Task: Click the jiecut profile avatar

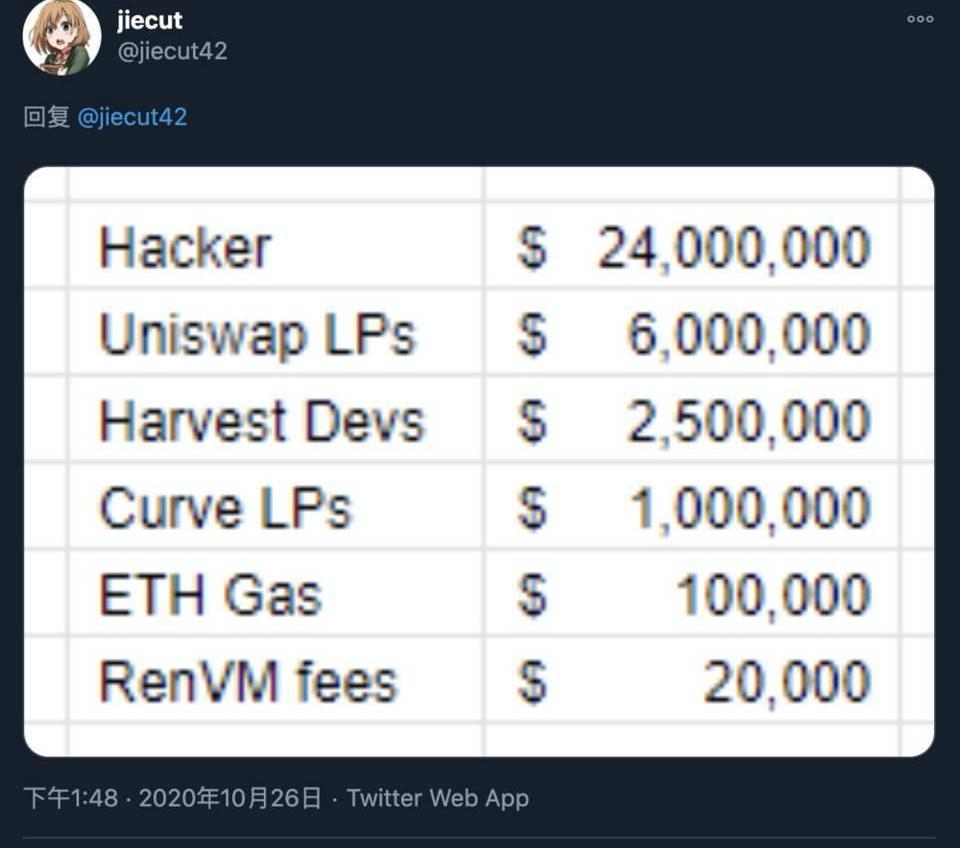Action: pos(62,37)
